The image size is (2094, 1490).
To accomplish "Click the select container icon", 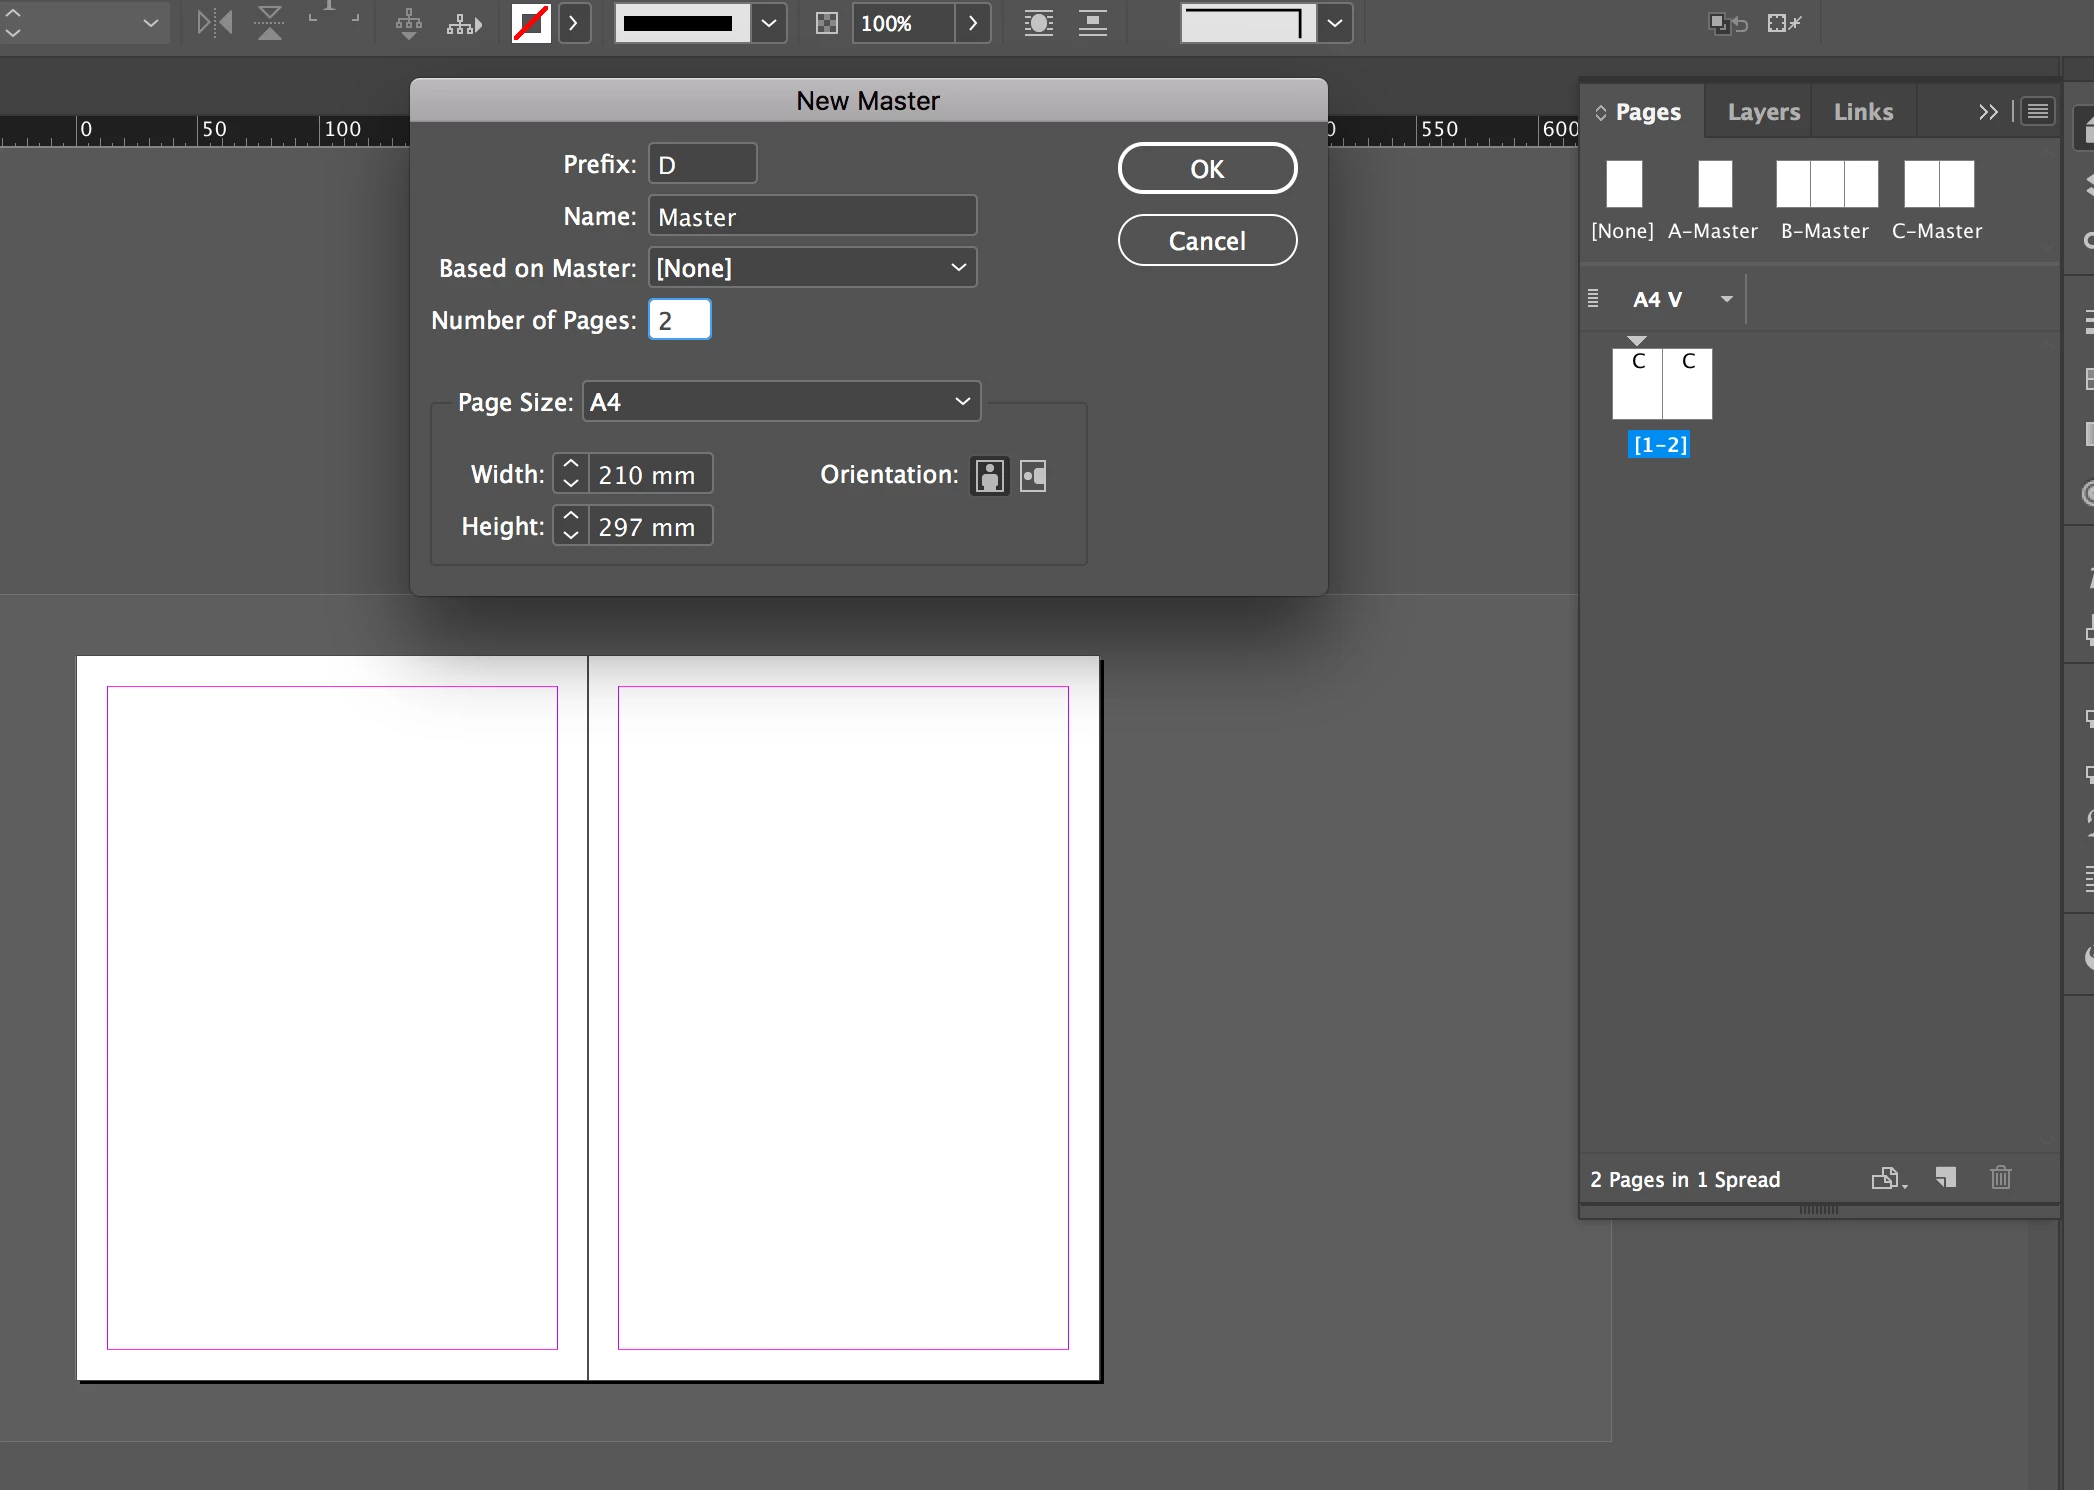I will tap(408, 22).
